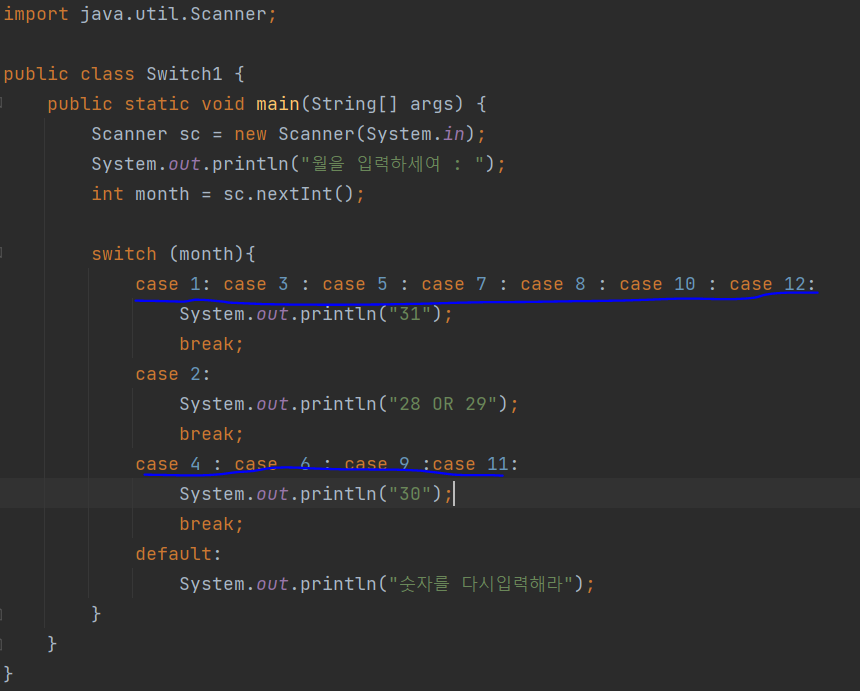The height and width of the screenshot is (691, 860).
Task: Click variable "sc" in the Scanner declaration
Action: [190, 134]
